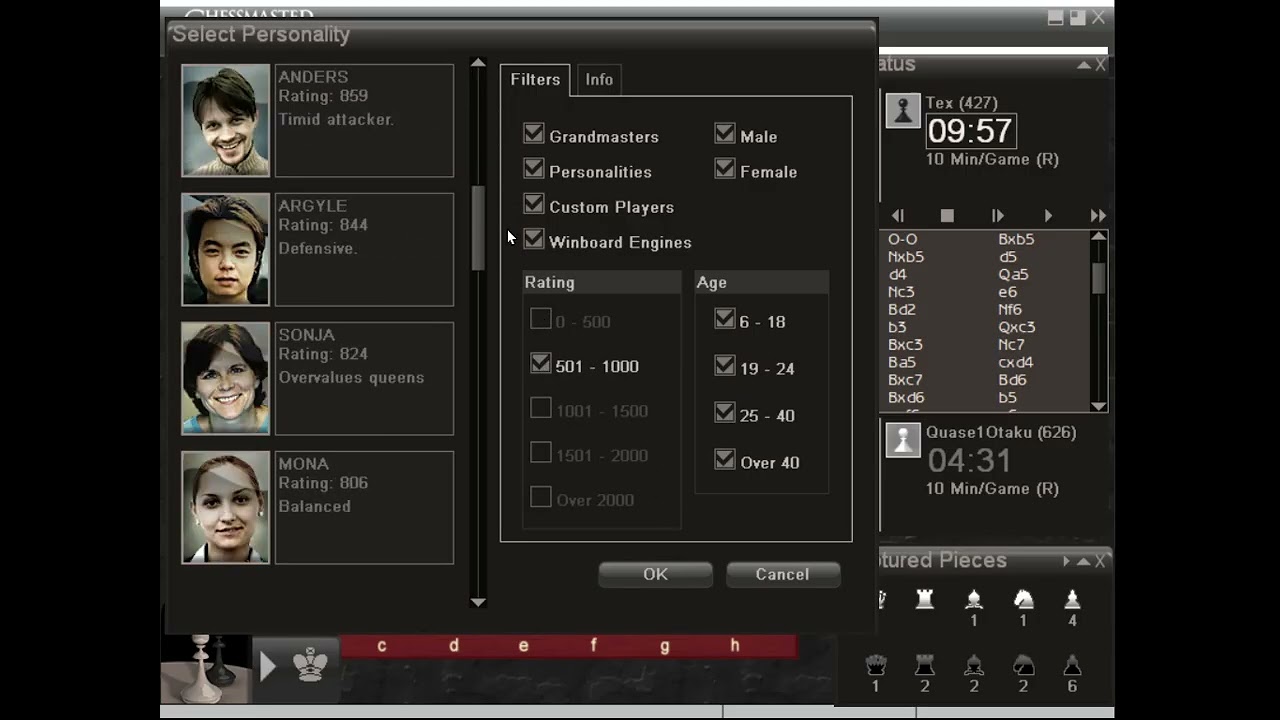Viewport: 1280px width, 720px height.
Task: Disable the Custom Players filter
Action: coord(534,204)
